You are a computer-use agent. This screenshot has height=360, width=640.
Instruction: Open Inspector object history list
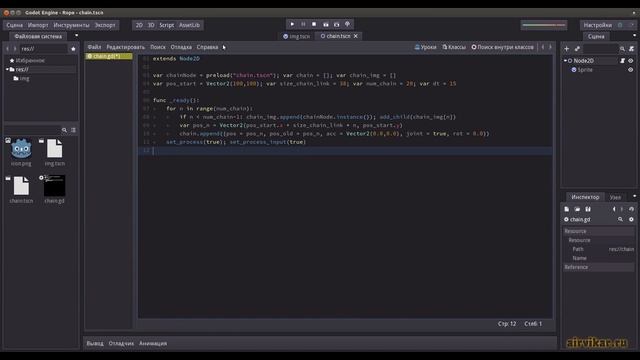[631, 209]
